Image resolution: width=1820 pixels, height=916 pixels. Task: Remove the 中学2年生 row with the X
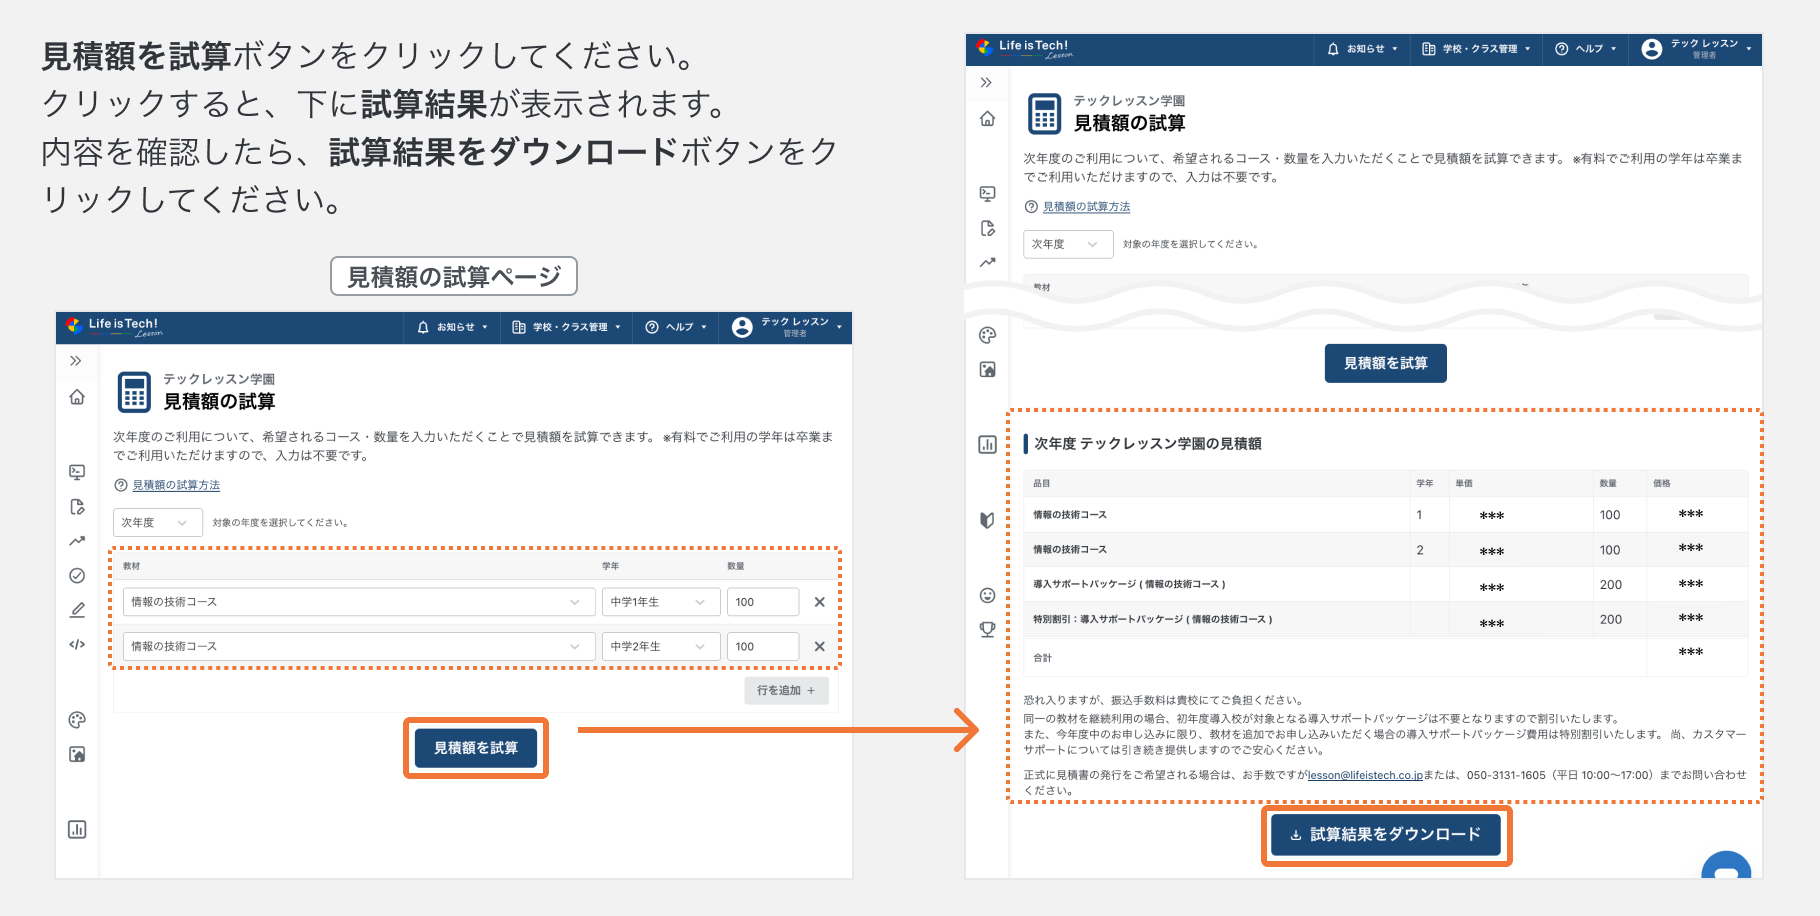(819, 645)
